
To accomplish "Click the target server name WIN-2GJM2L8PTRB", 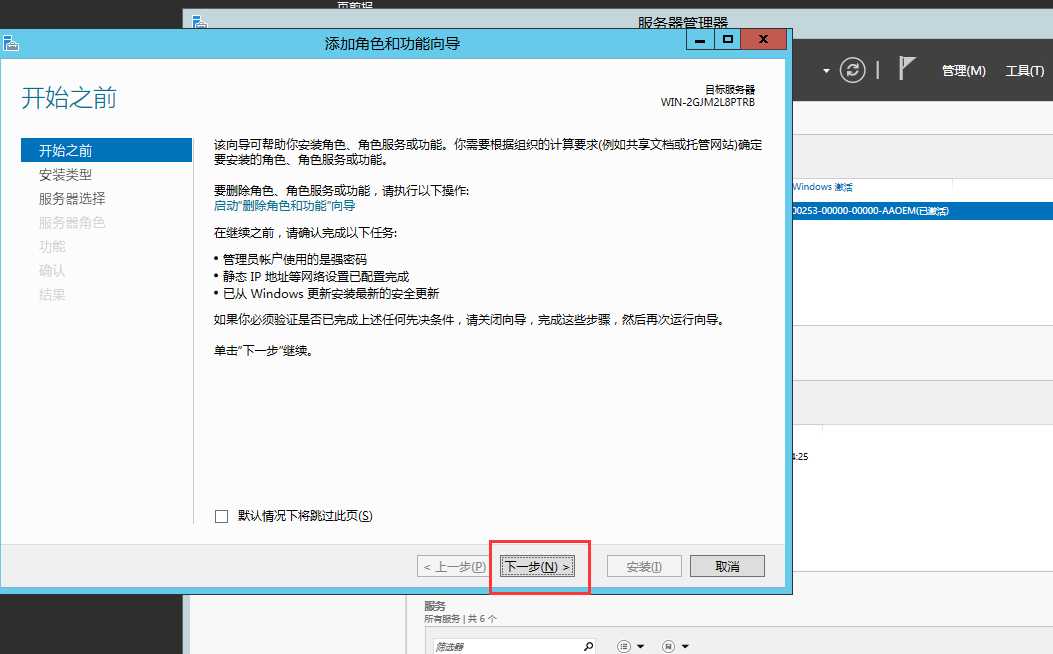I will 707,102.
